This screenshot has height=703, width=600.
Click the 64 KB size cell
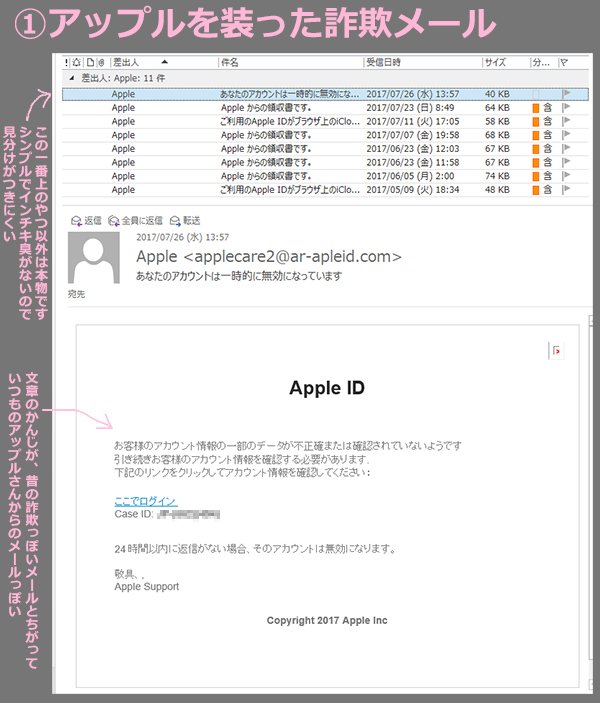(x=497, y=108)
